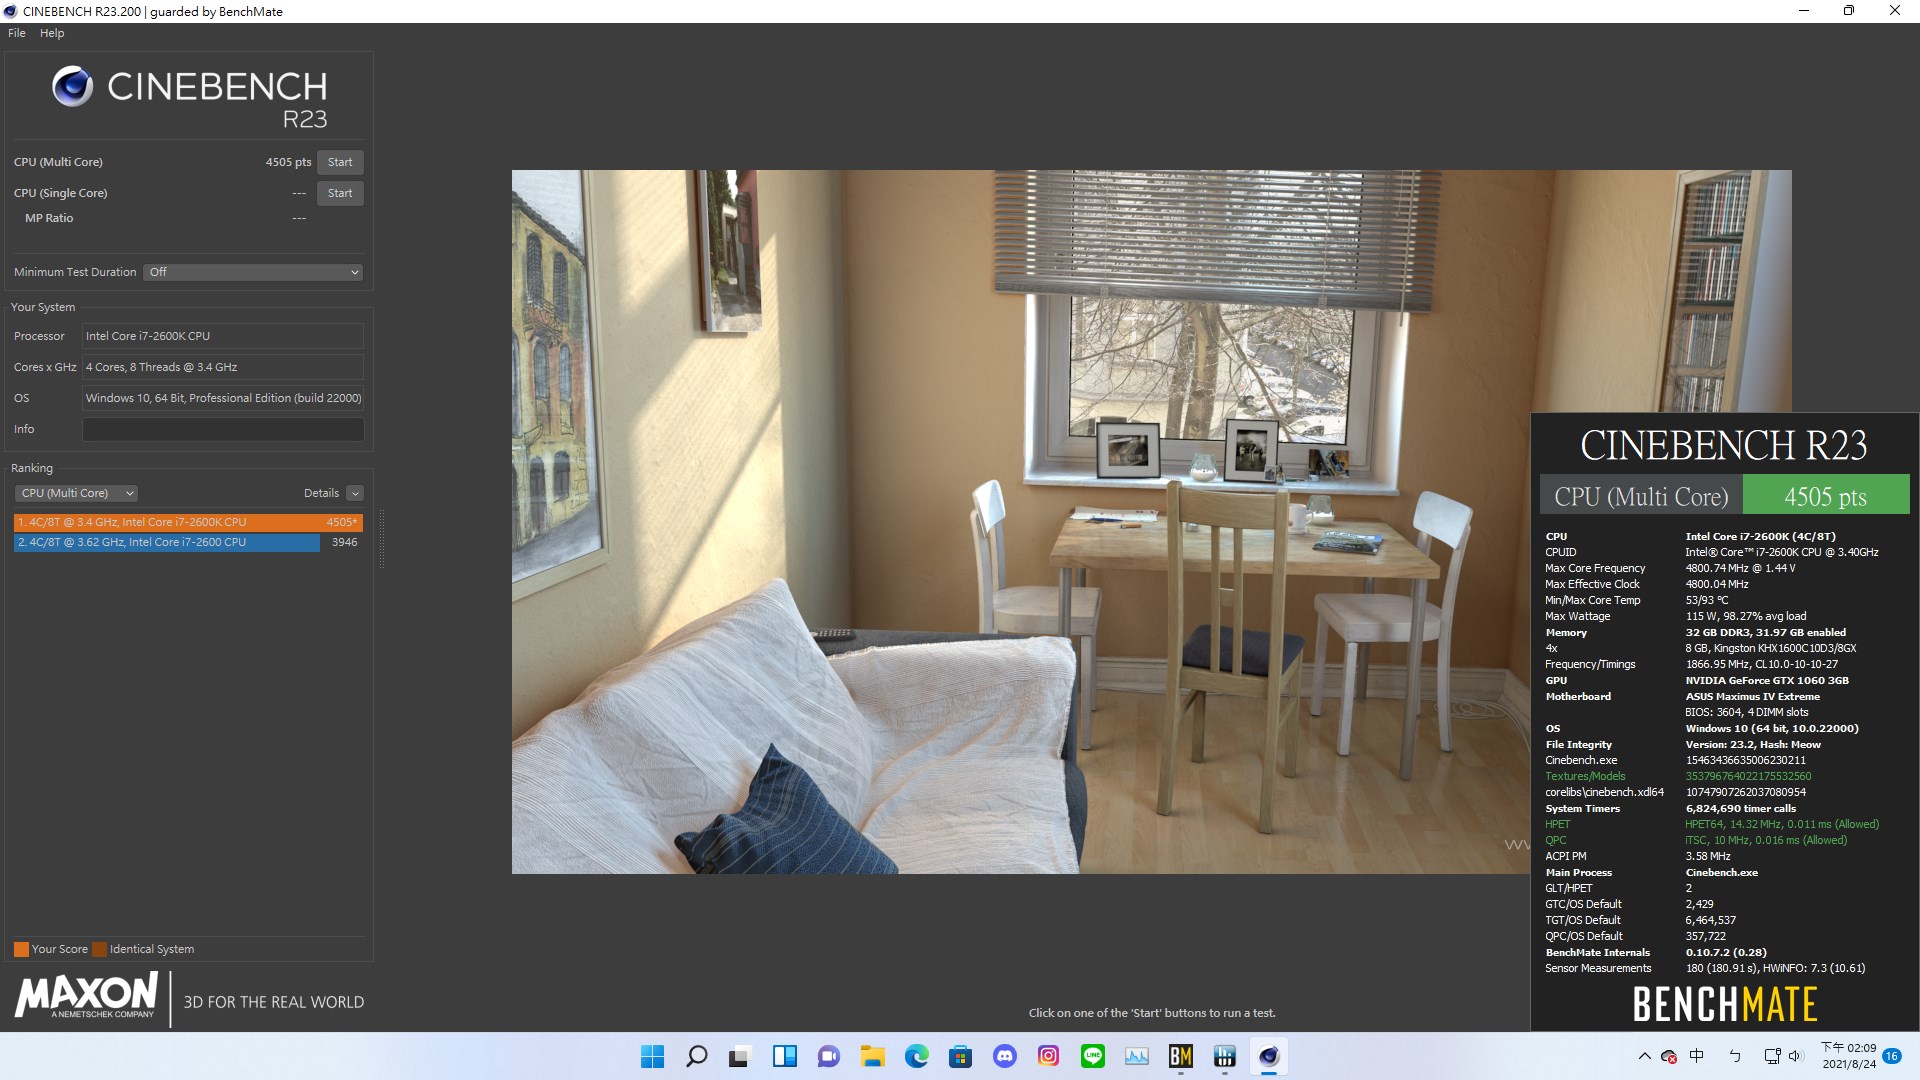This screenshot has width=1920, height=1080.
Task: Launch Microsoft Edge from taskbar
Action: [916, 1056]
